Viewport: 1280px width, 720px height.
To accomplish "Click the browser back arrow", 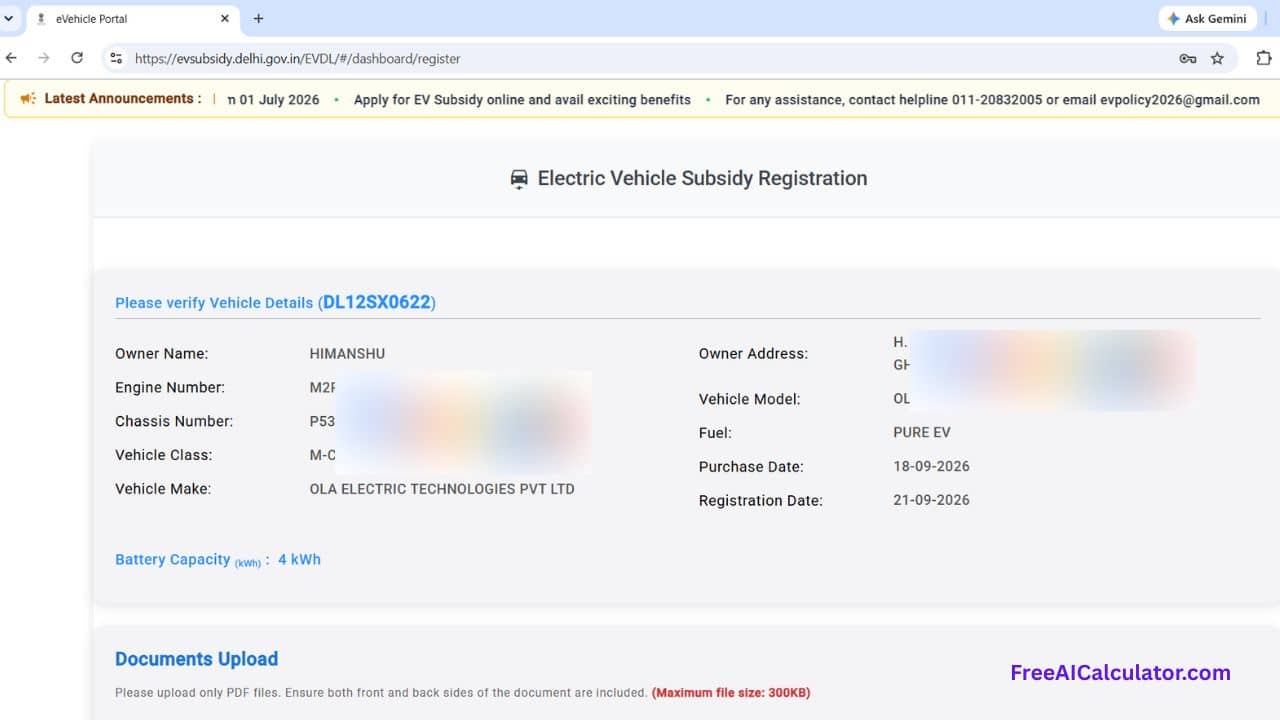I will click(11, 58).
